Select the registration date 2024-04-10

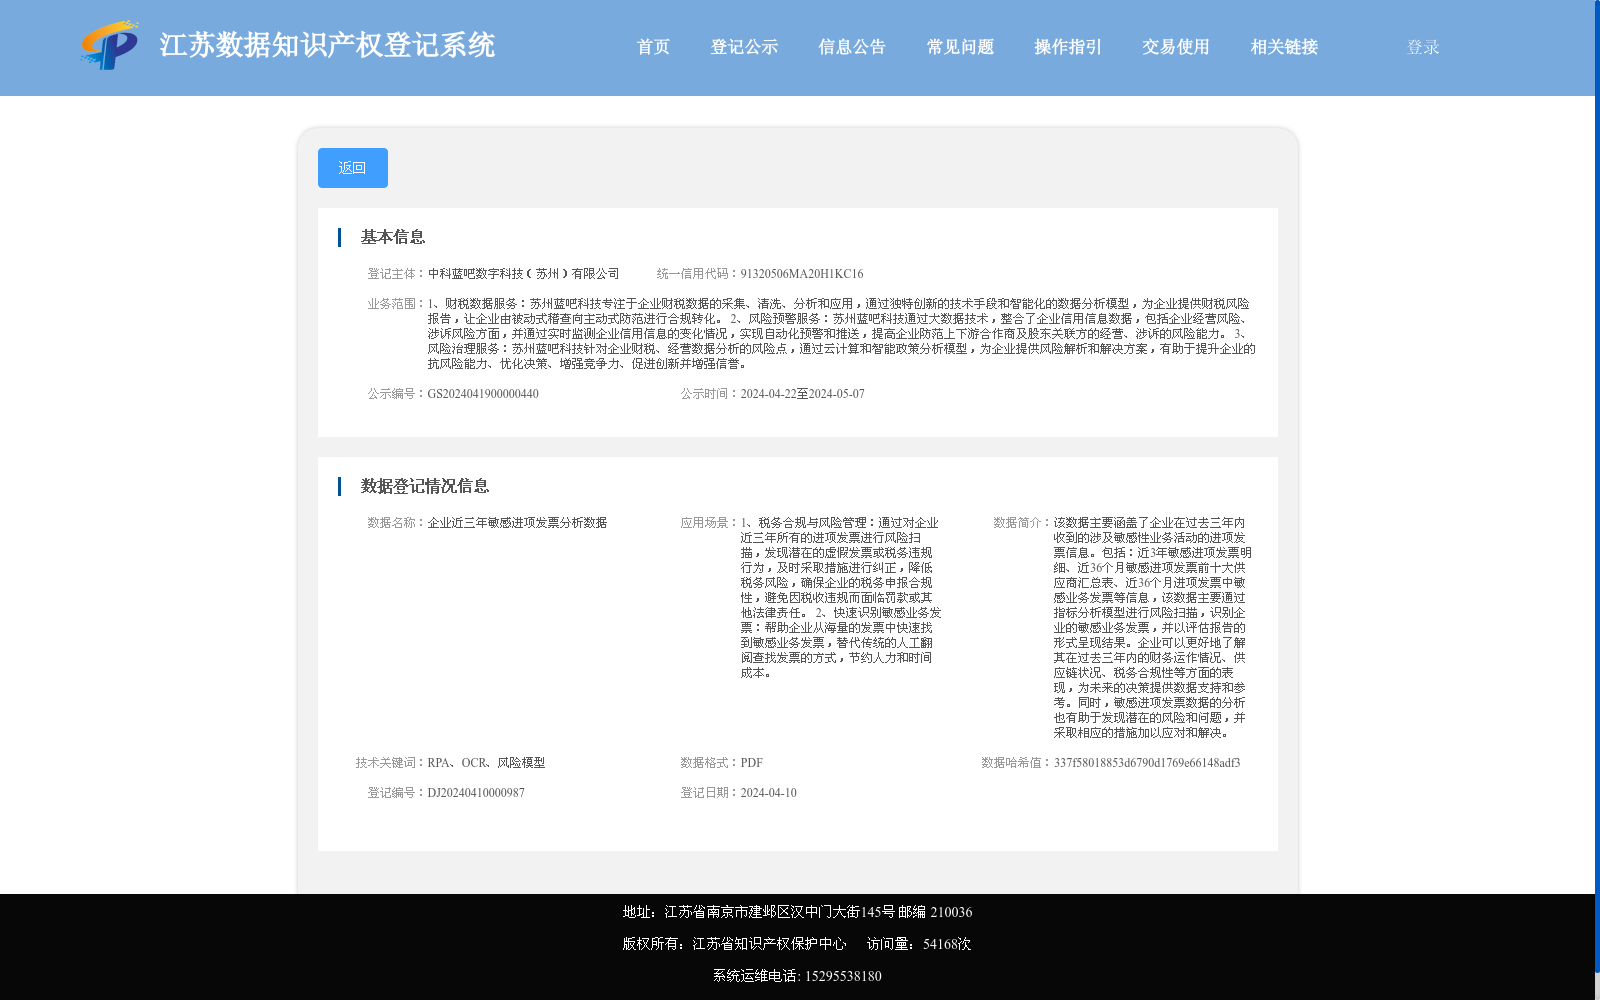point(769,793)
